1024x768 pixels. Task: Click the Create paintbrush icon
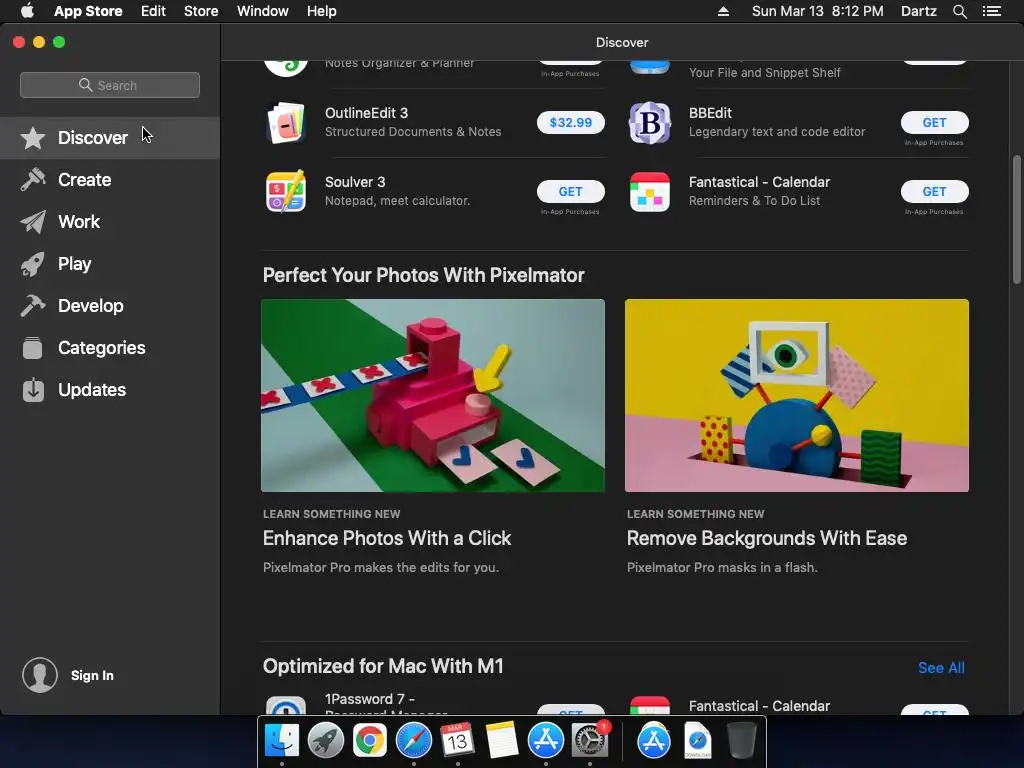click(33, 180)
